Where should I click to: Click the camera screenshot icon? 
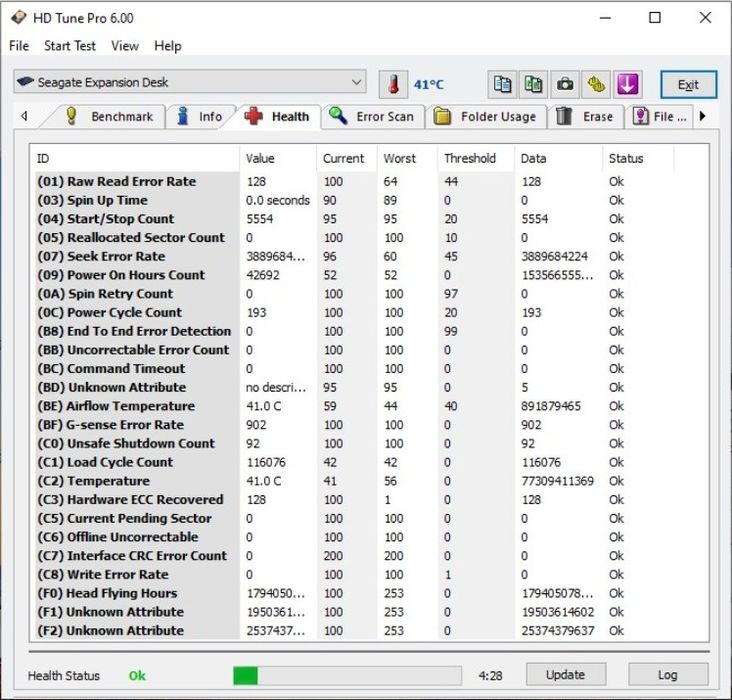[x=565, y=85]
